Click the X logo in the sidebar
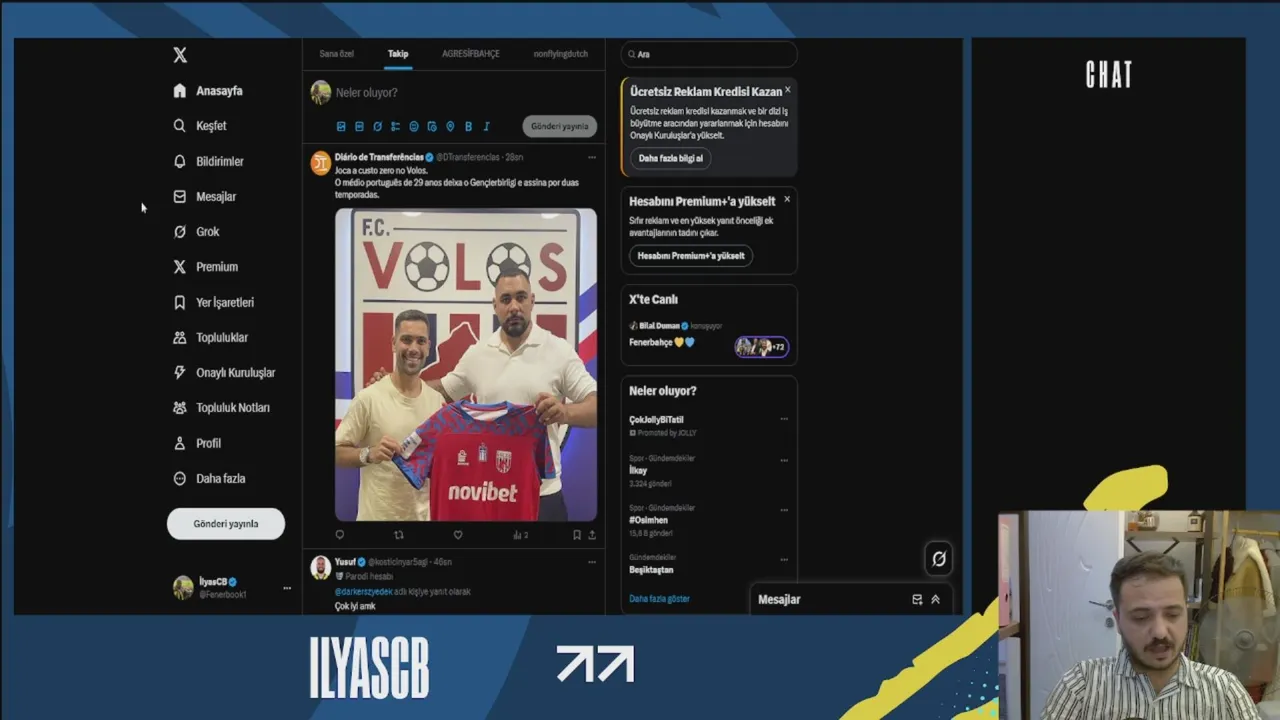This screenshot has height=720, width=1280. point(180,55)
